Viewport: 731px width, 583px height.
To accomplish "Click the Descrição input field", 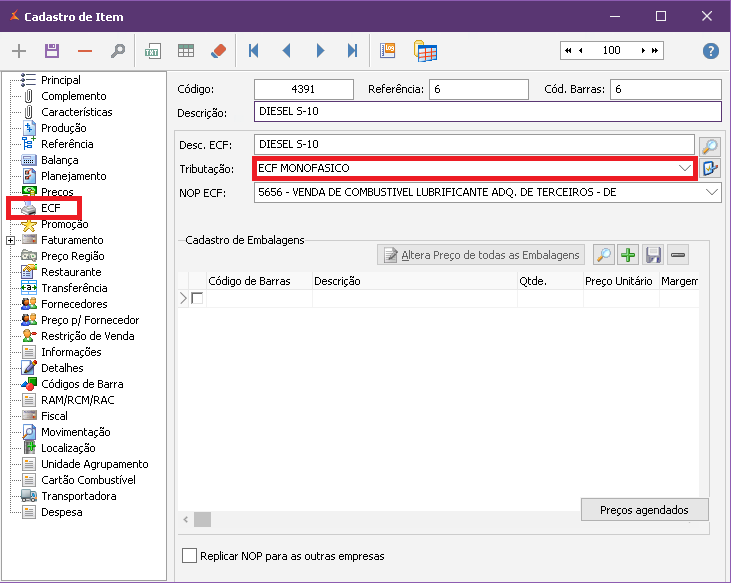I will tap(488, 112).
